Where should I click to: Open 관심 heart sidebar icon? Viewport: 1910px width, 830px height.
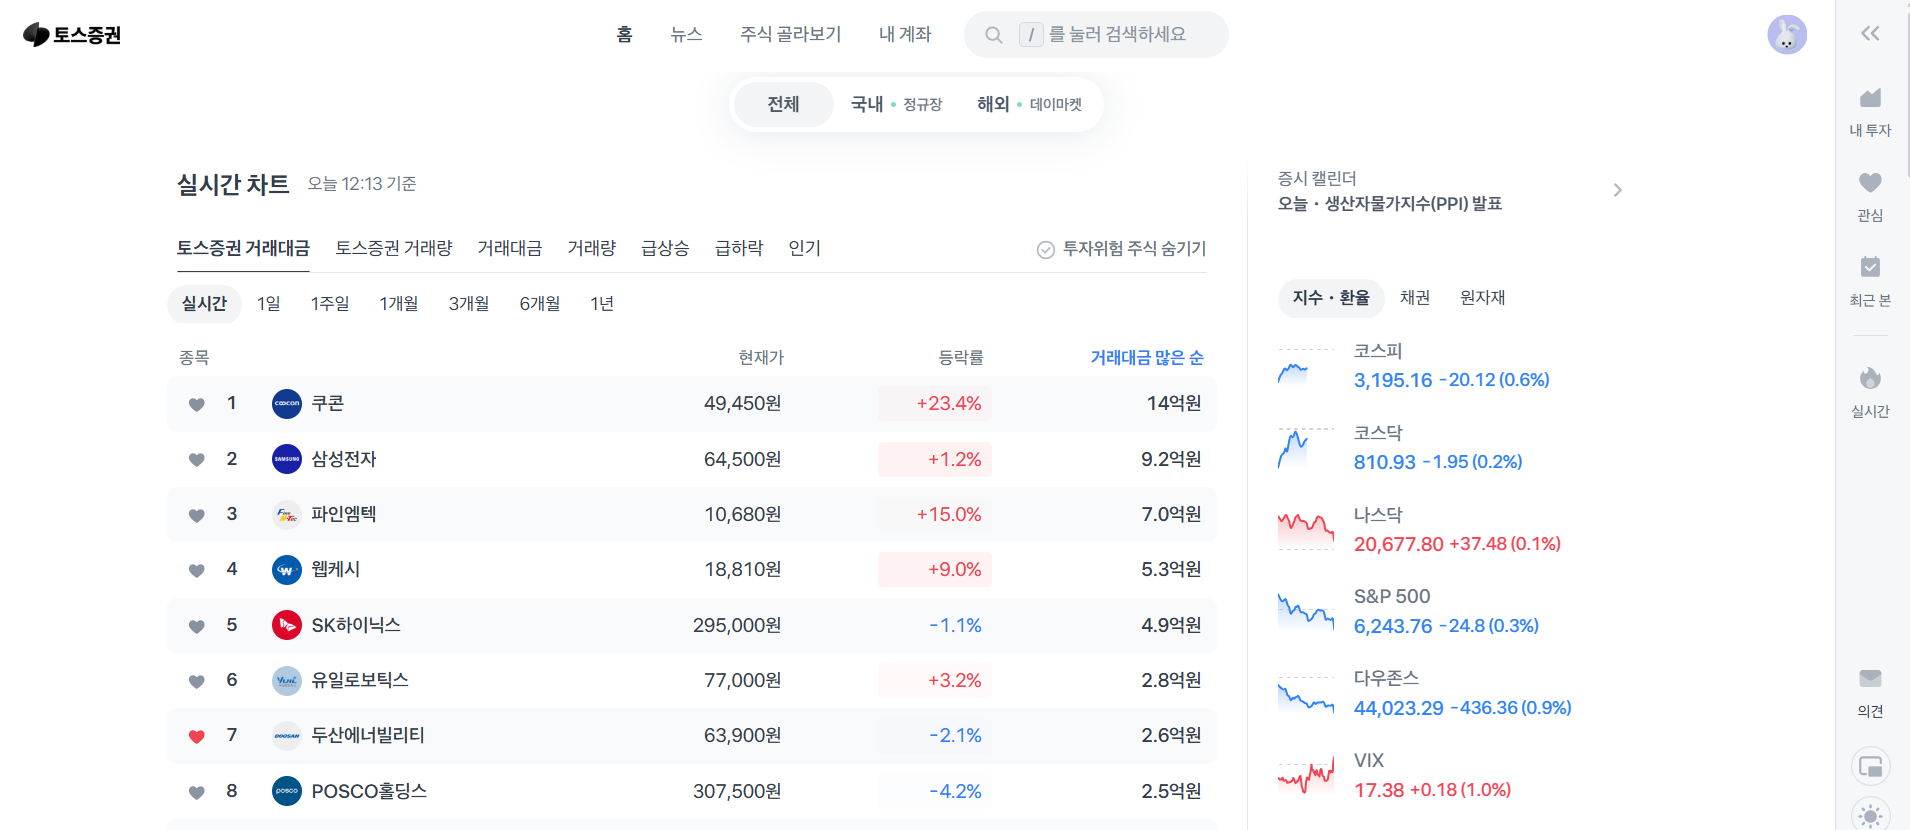(1870, 183)
